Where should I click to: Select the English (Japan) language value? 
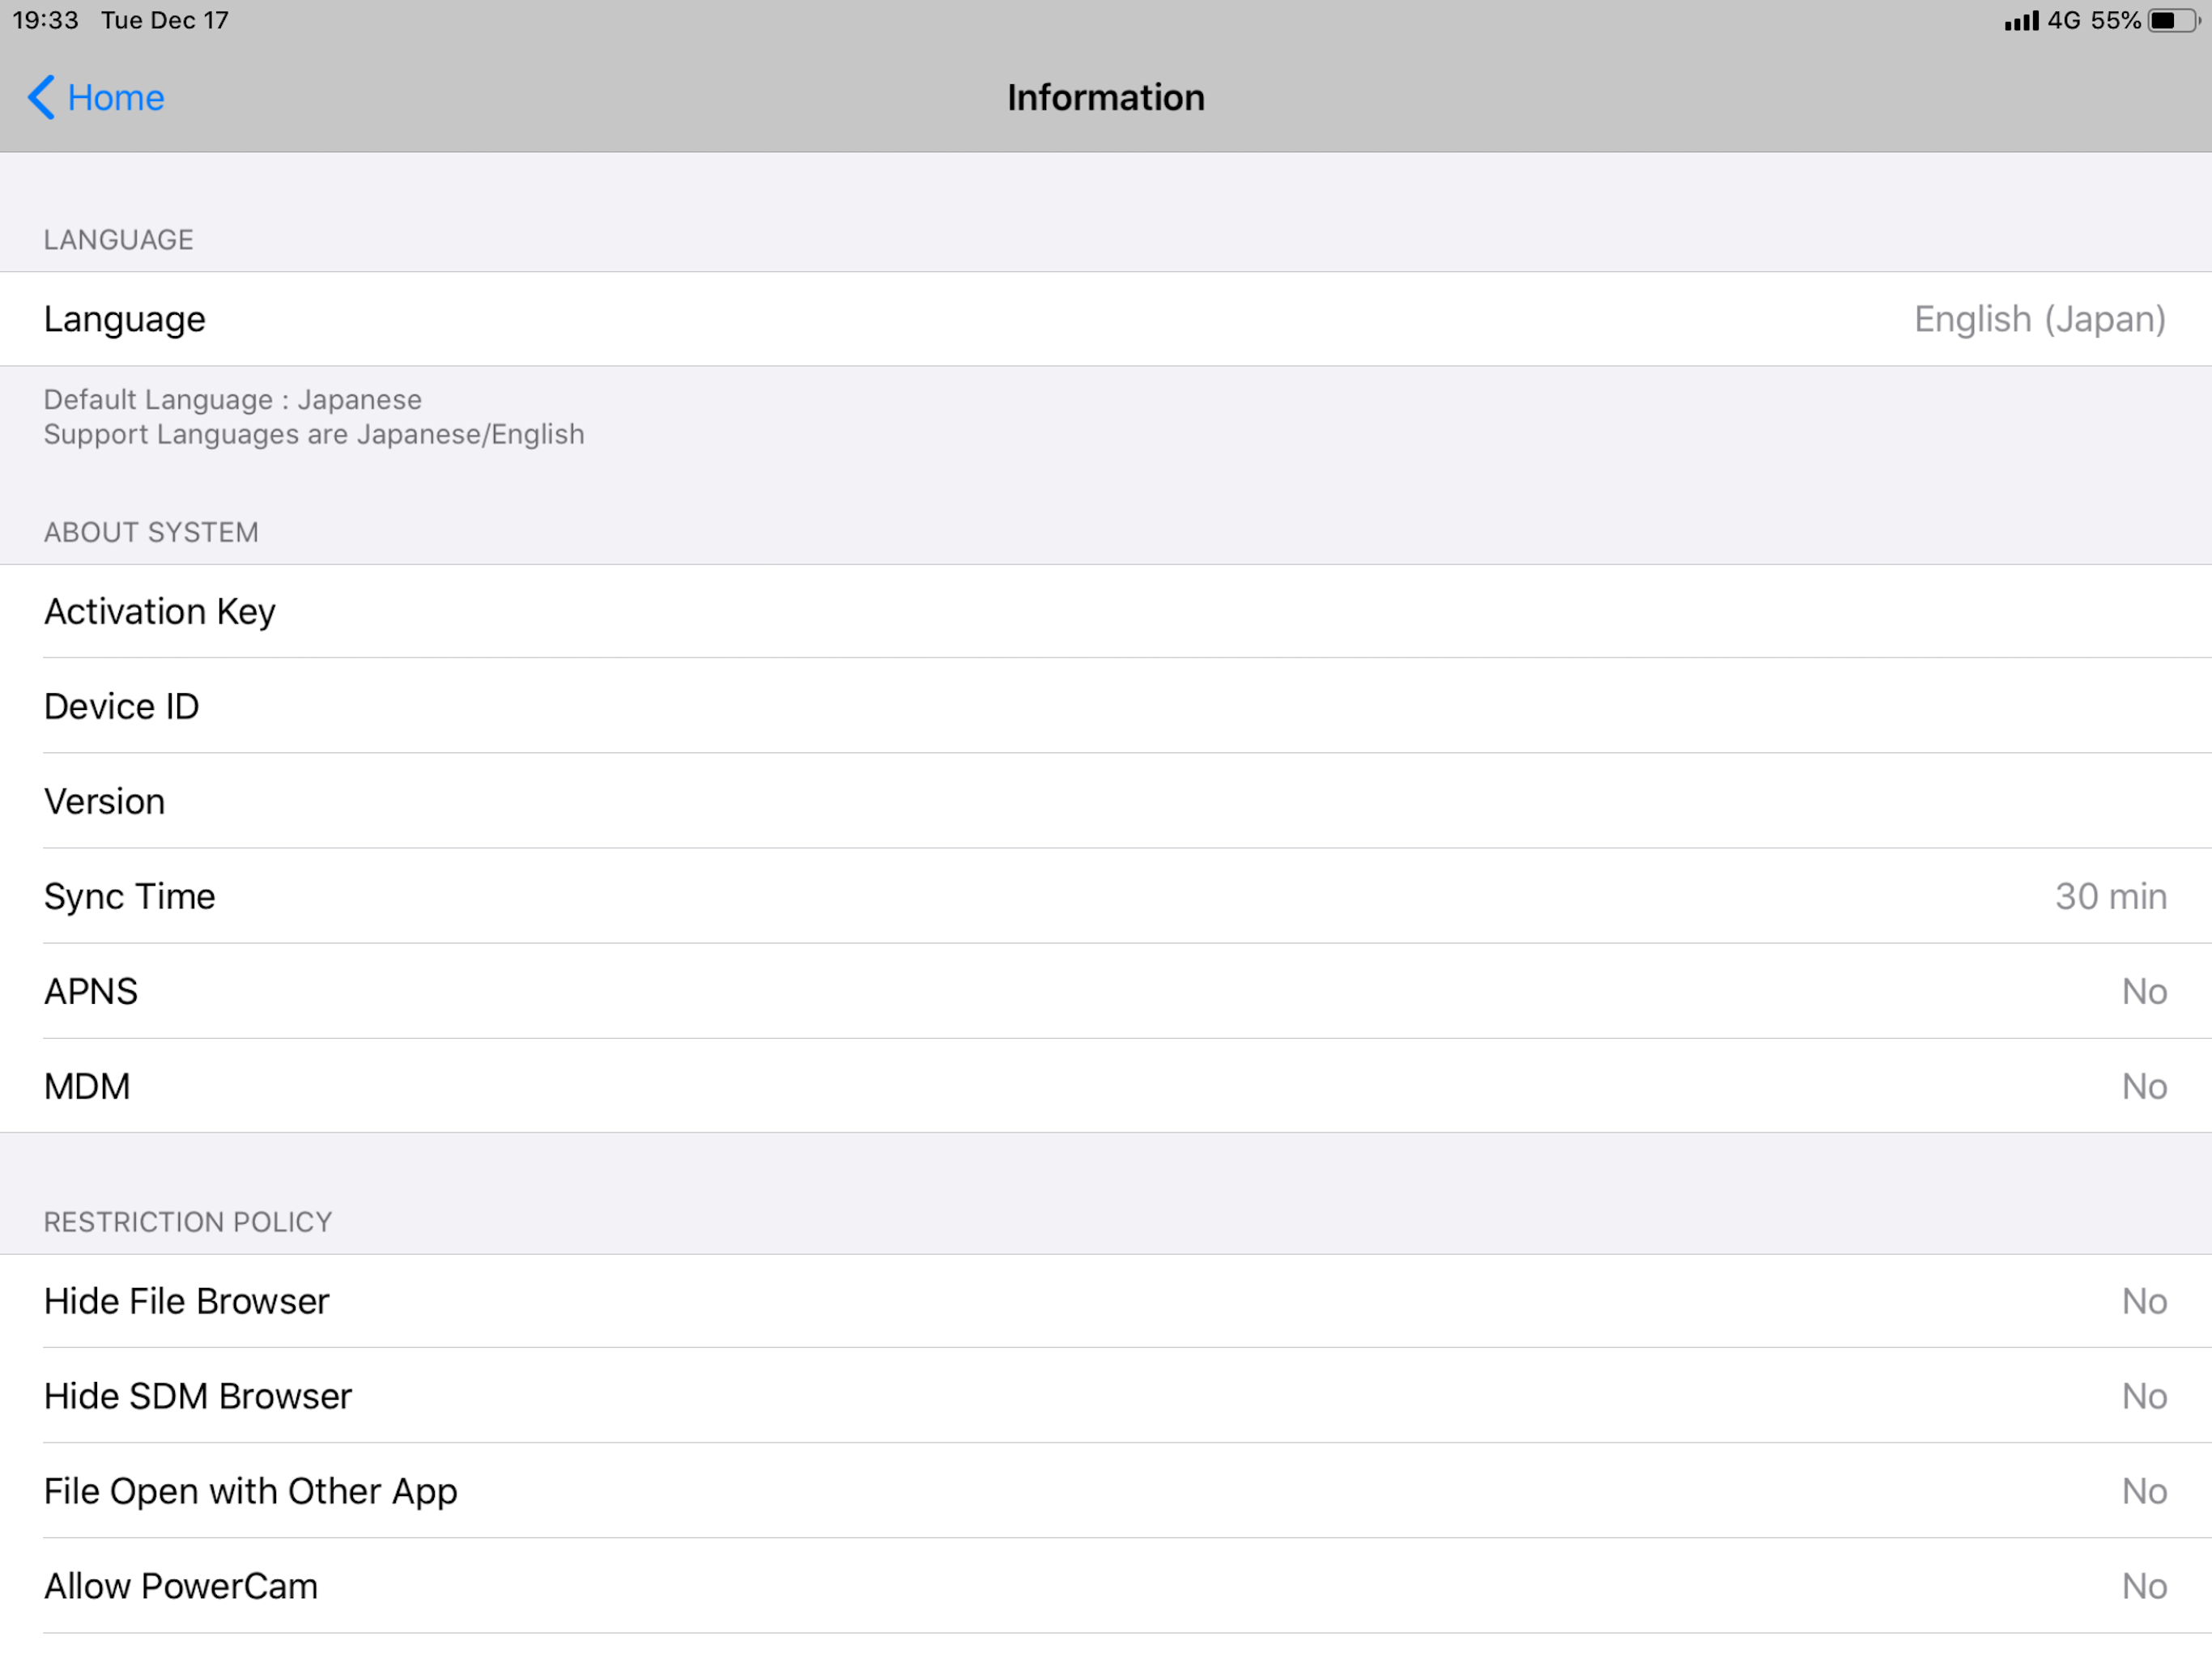(2040, 319)
